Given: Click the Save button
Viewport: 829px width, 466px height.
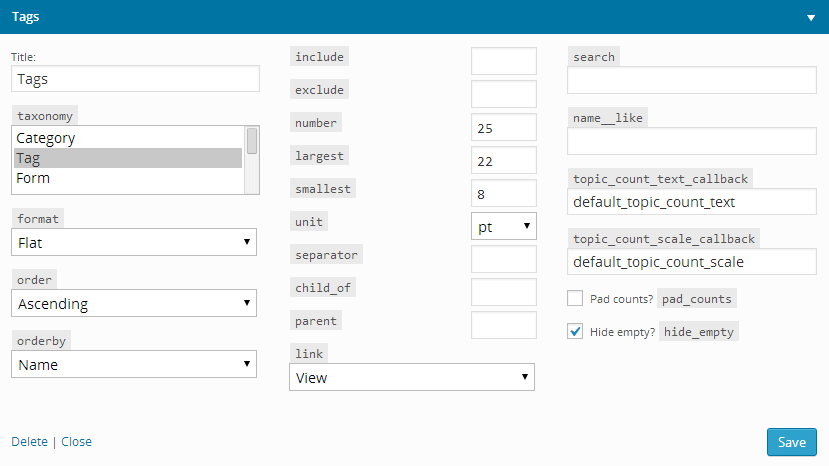Looking at the screenshot, I should tap(791, 442).
